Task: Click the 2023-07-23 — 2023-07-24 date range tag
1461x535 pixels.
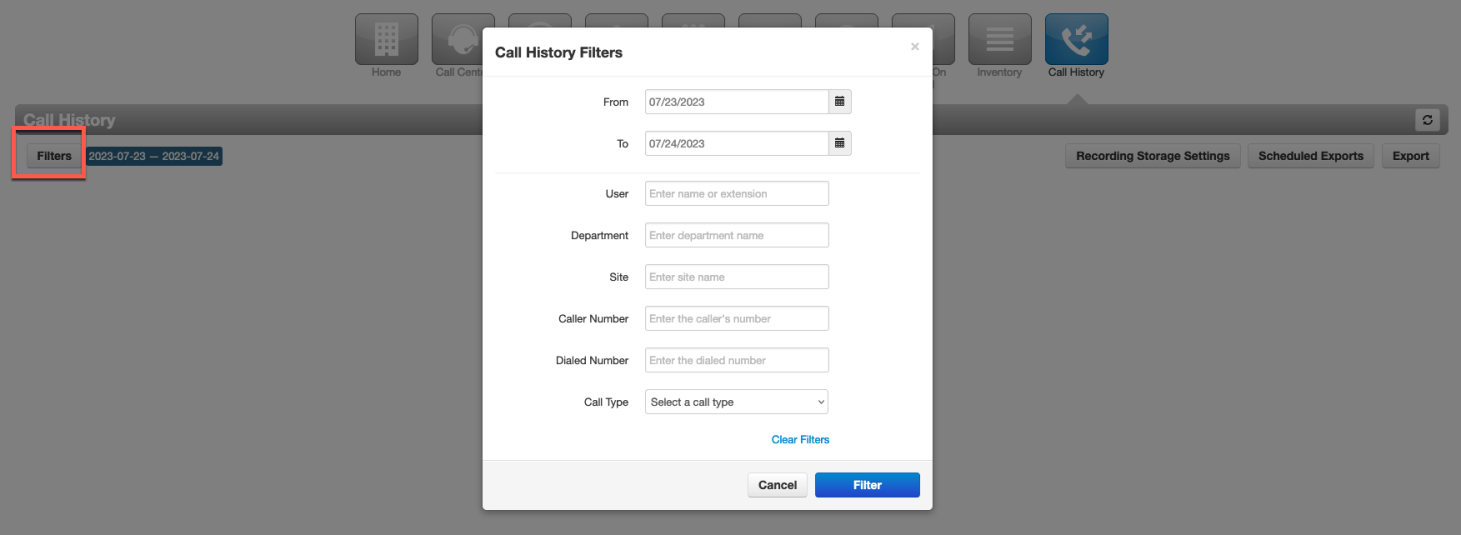Action: tap(154, 157)
